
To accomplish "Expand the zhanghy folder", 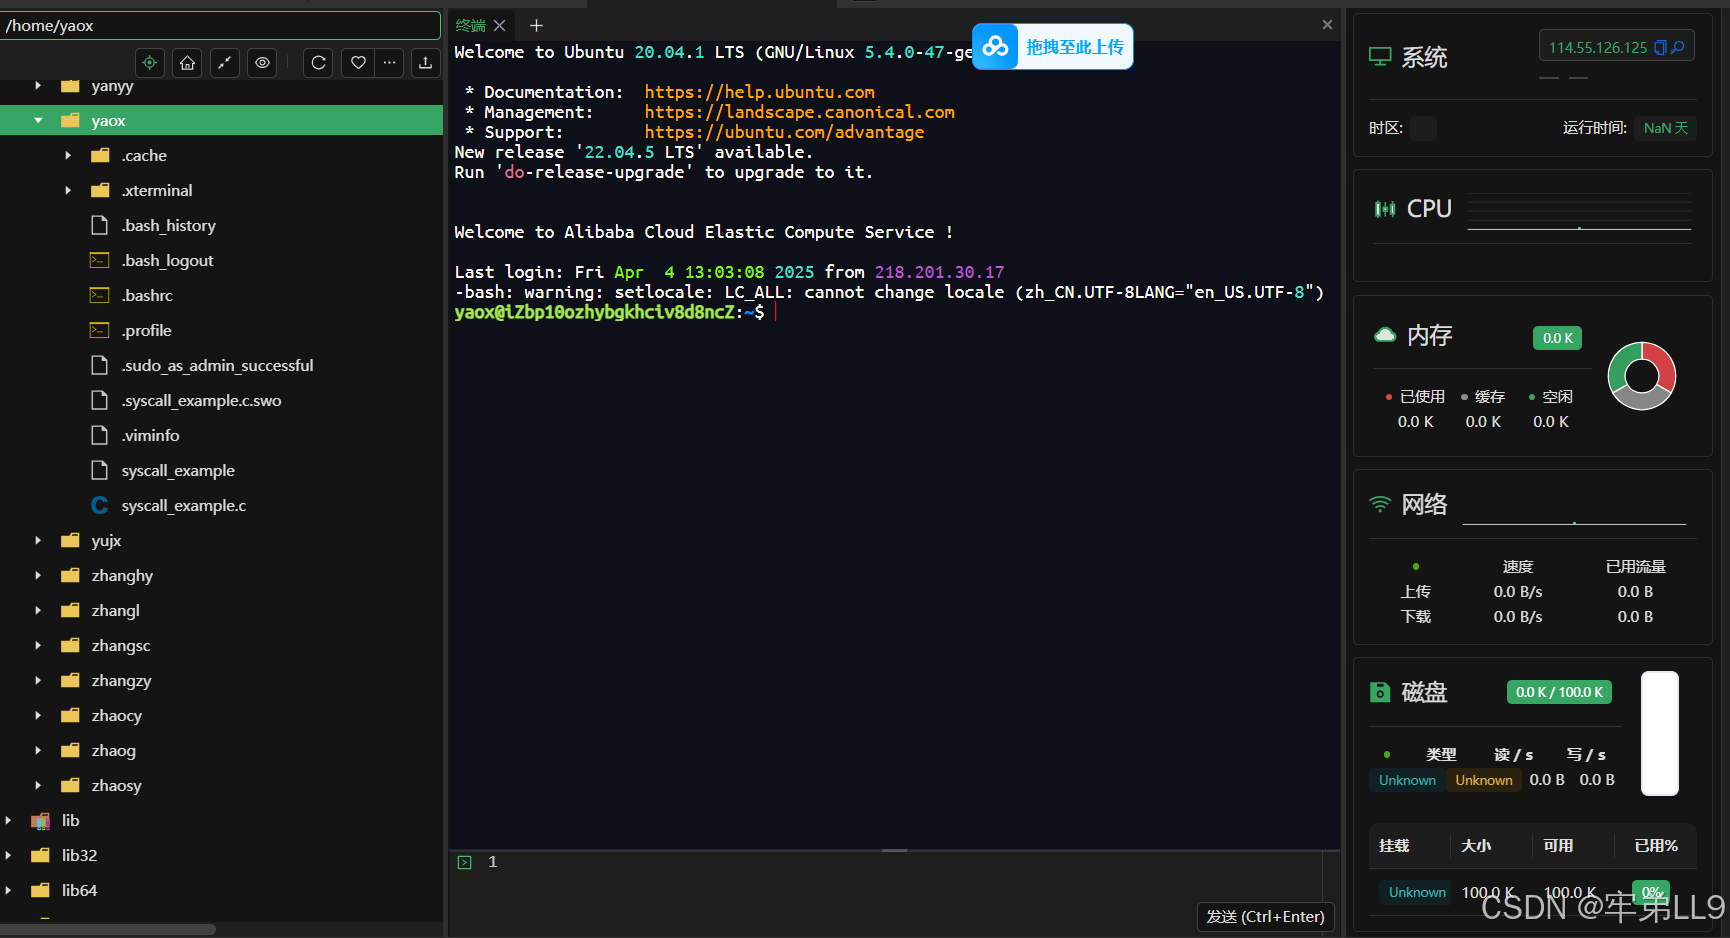I will 38,575.
